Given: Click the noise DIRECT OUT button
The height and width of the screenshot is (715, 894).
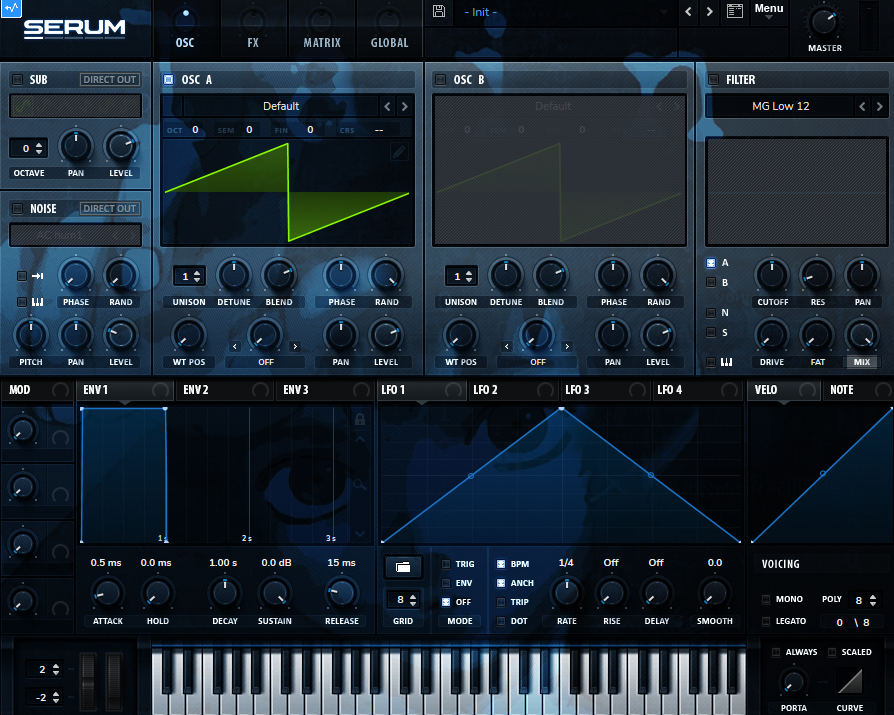Looking at the screenshot, I should (110, 208).
